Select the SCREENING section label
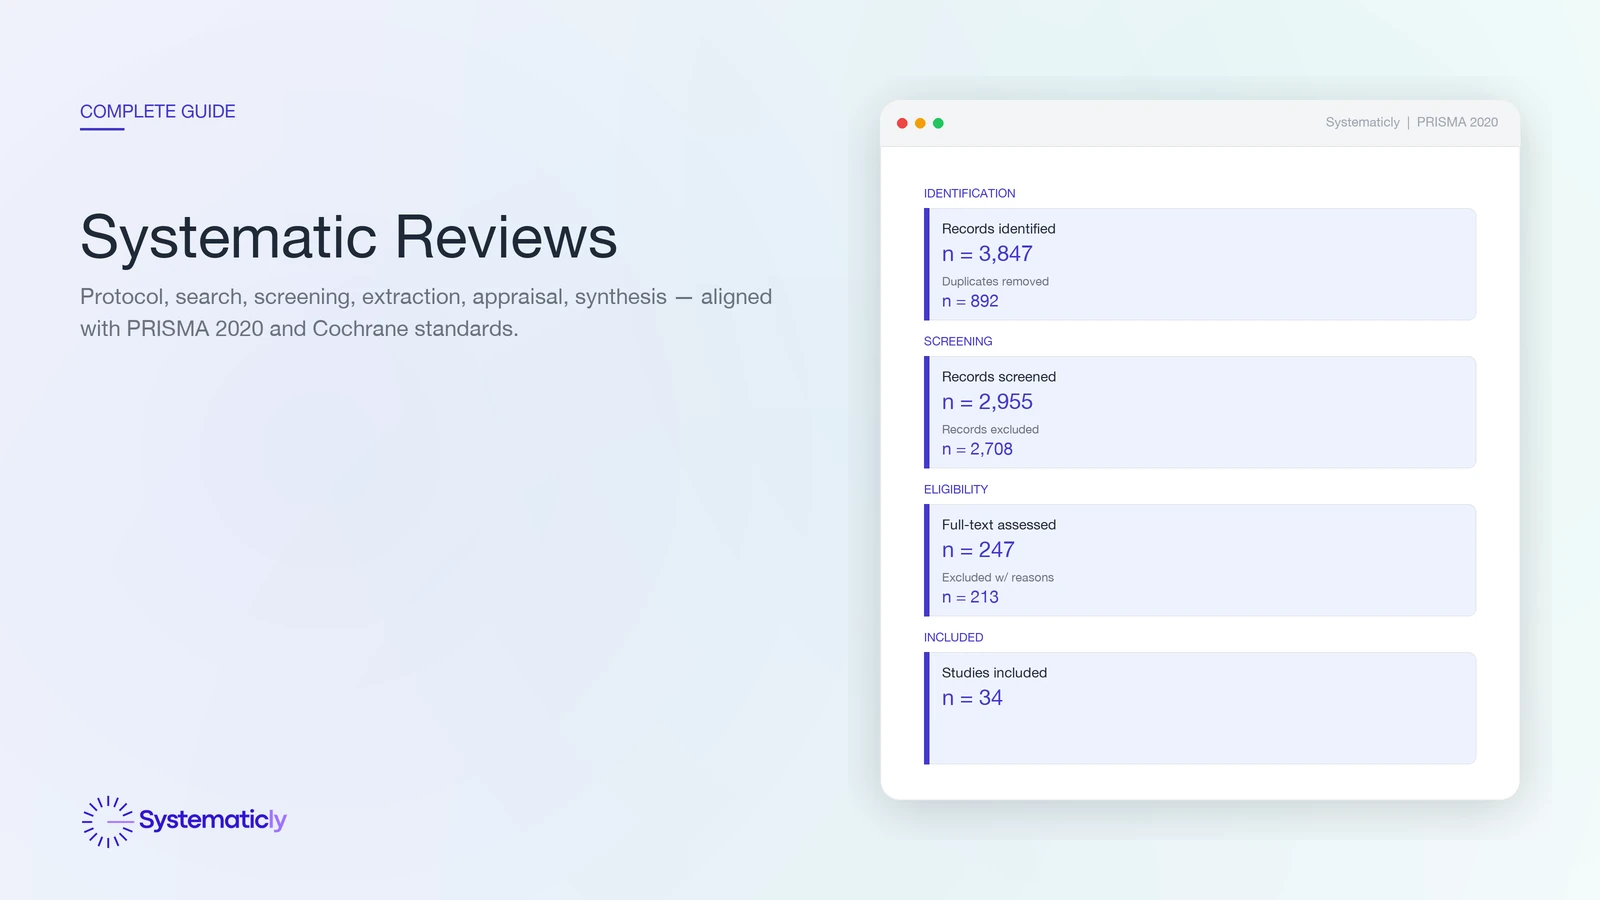Viewport: 1600px width, 900px height. point(957,341)
